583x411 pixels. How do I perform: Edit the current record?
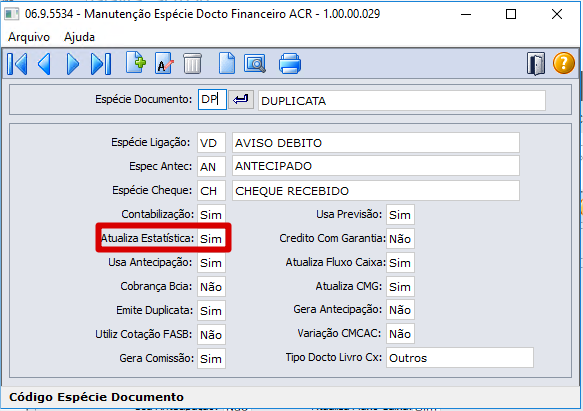[164, 63]
